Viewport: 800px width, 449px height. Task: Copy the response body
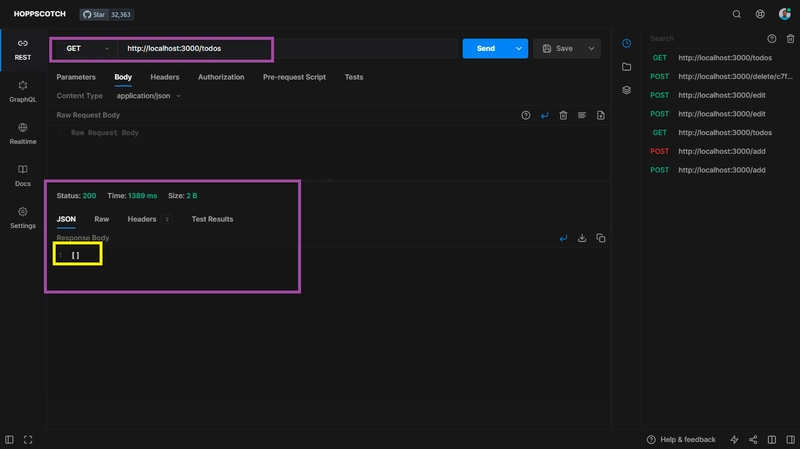point(601,238)
